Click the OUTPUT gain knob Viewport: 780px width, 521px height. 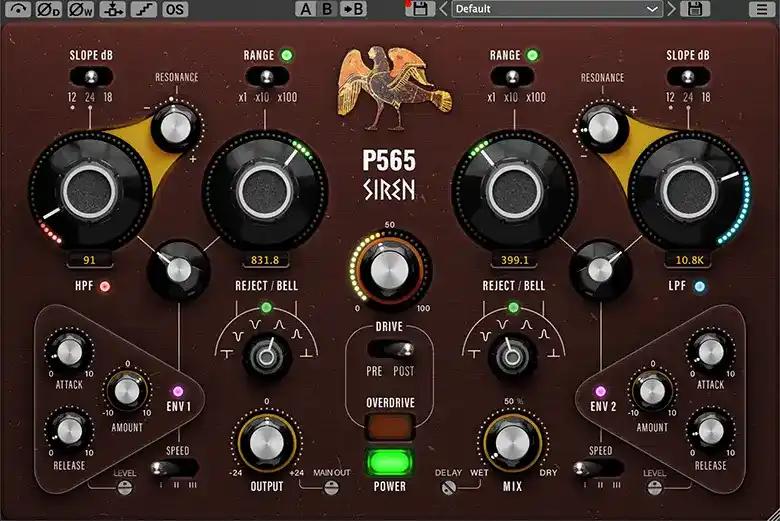pos(267,443)
